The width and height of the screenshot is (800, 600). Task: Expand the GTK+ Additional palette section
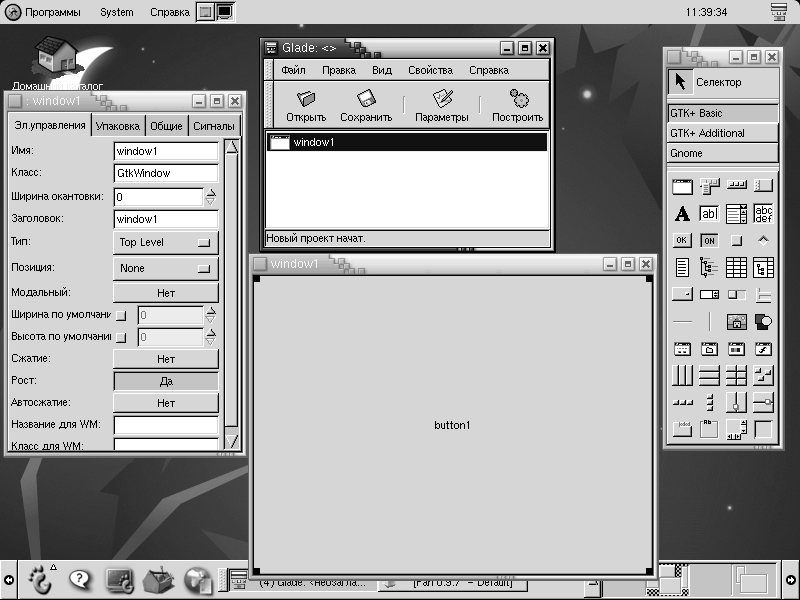click(722, 133)
